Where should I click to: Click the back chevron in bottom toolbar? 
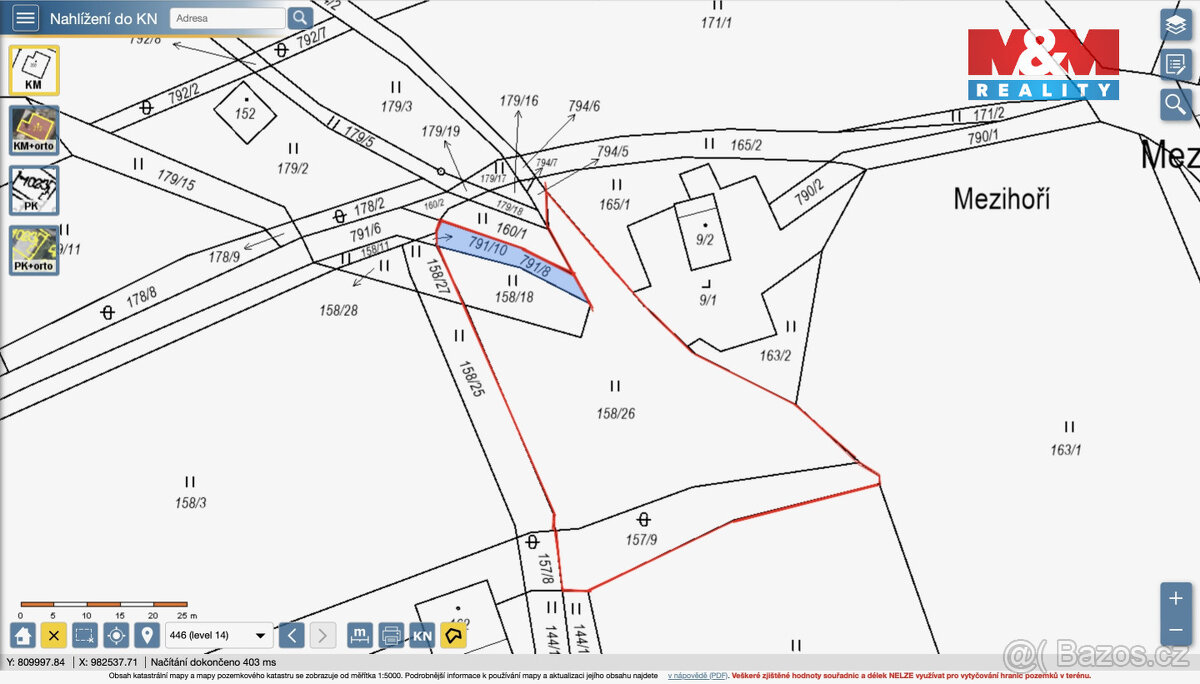(291, 635)
